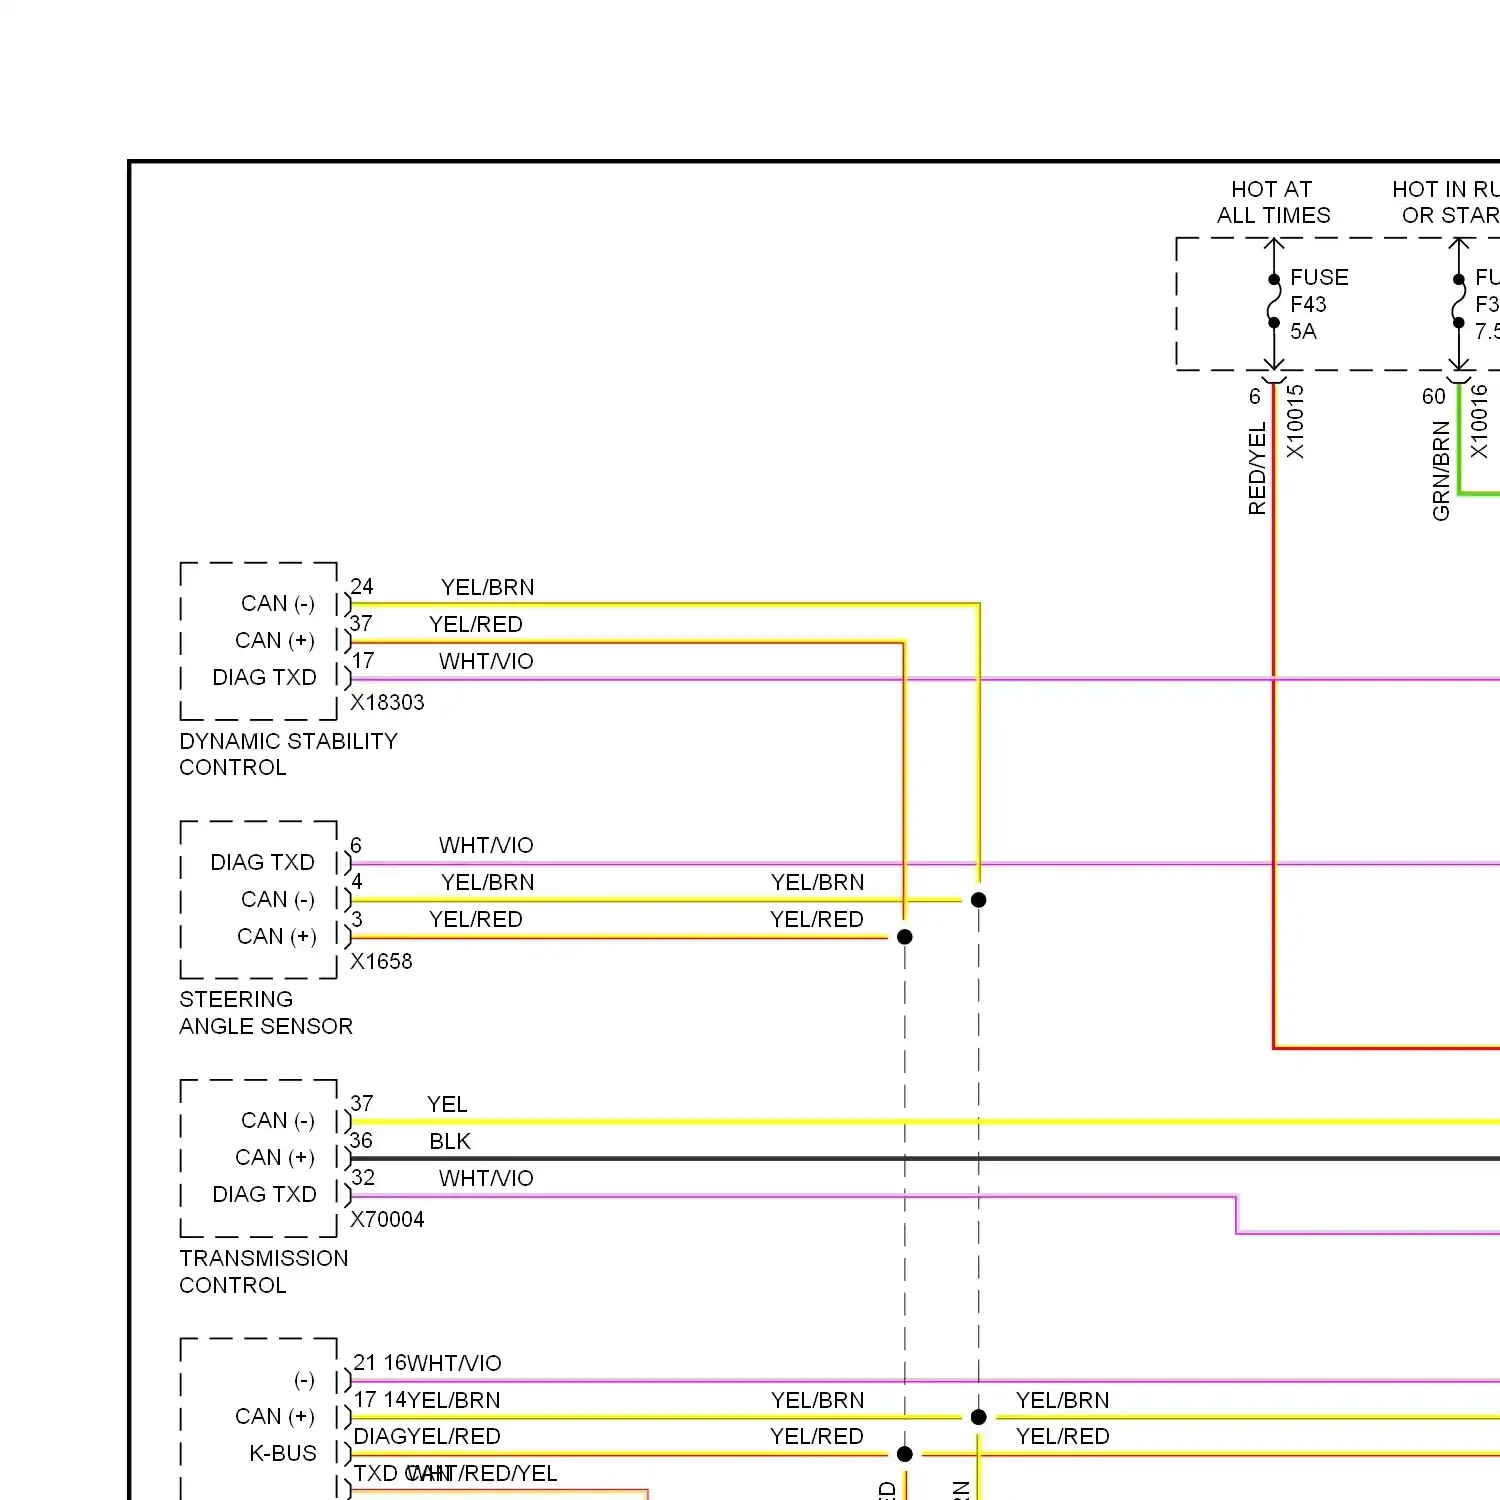
Task: Click WHT/VIO label at transmission pin 32
Action: (x=486, y=1178)
